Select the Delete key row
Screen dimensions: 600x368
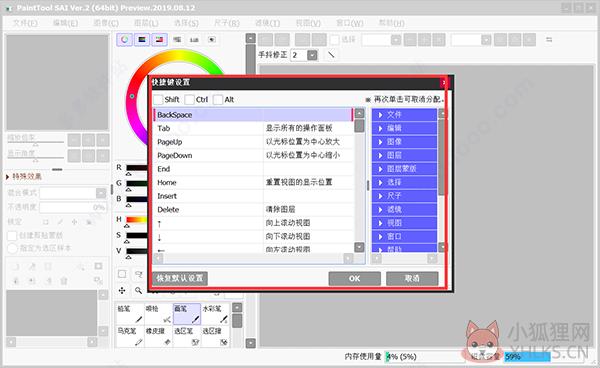tap(253, 210)
